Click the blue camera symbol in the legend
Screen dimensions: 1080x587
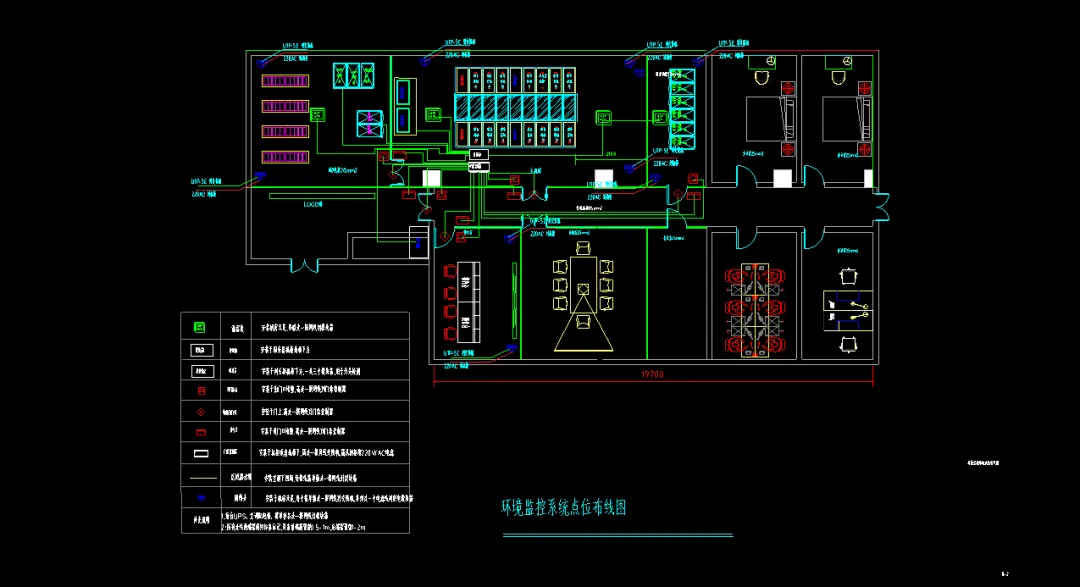[200, 497]
